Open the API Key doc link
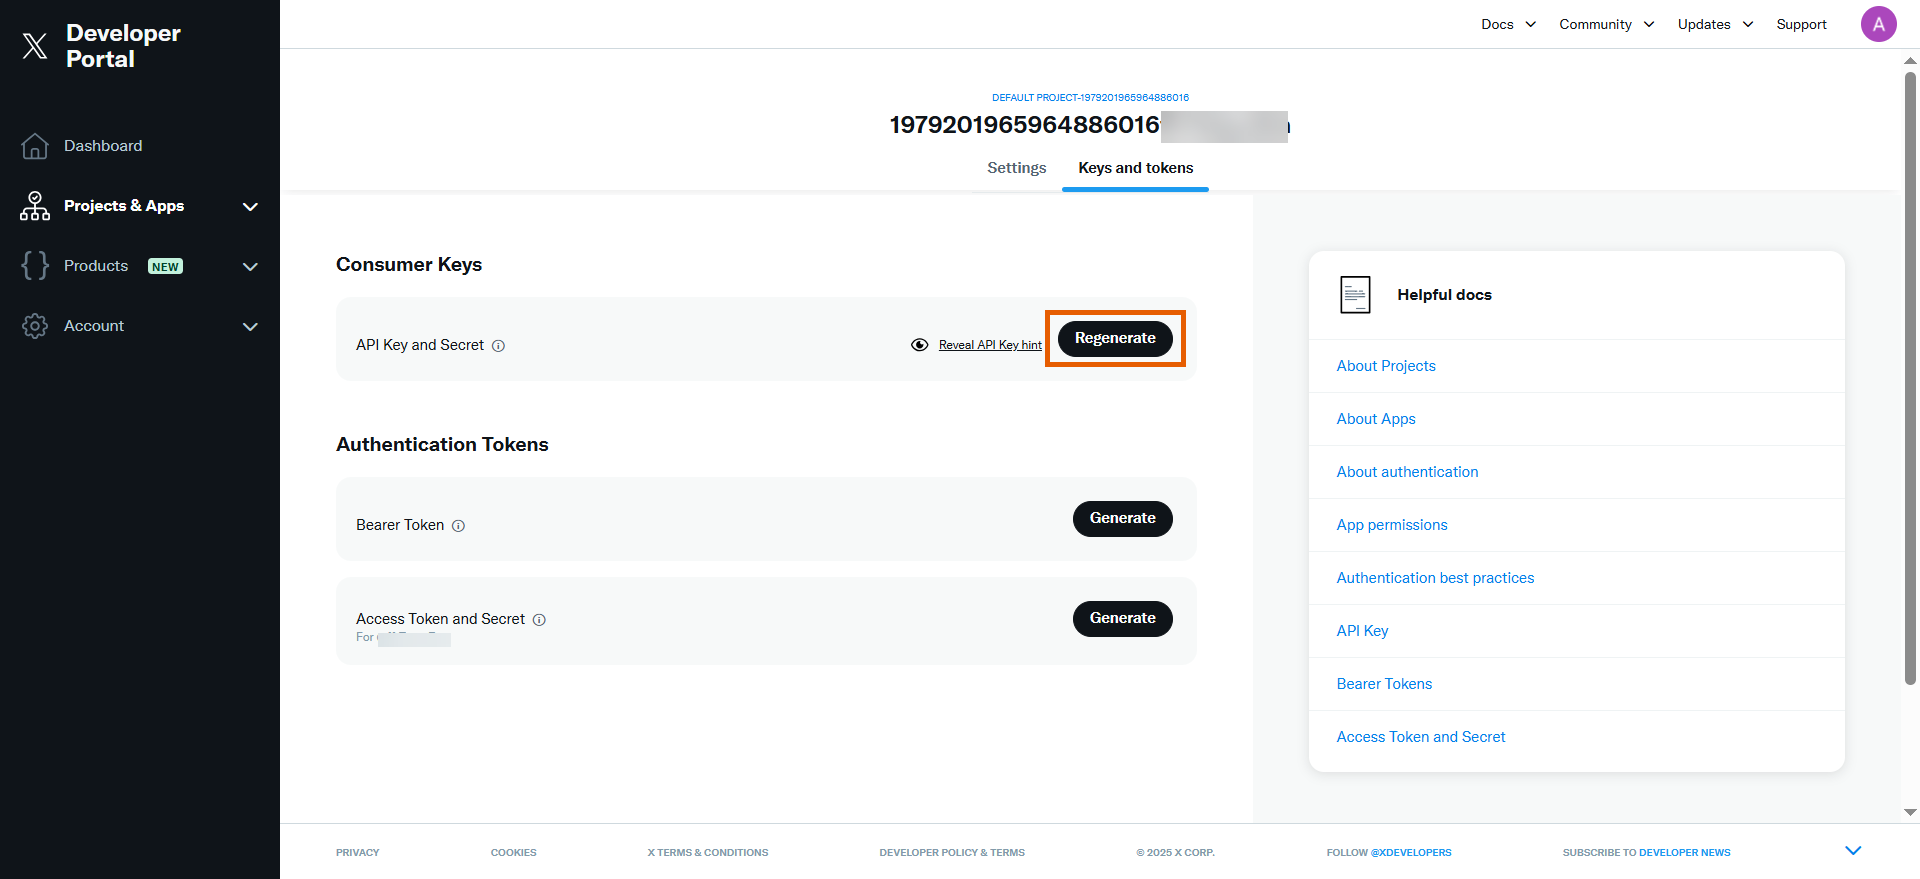 1362,631
